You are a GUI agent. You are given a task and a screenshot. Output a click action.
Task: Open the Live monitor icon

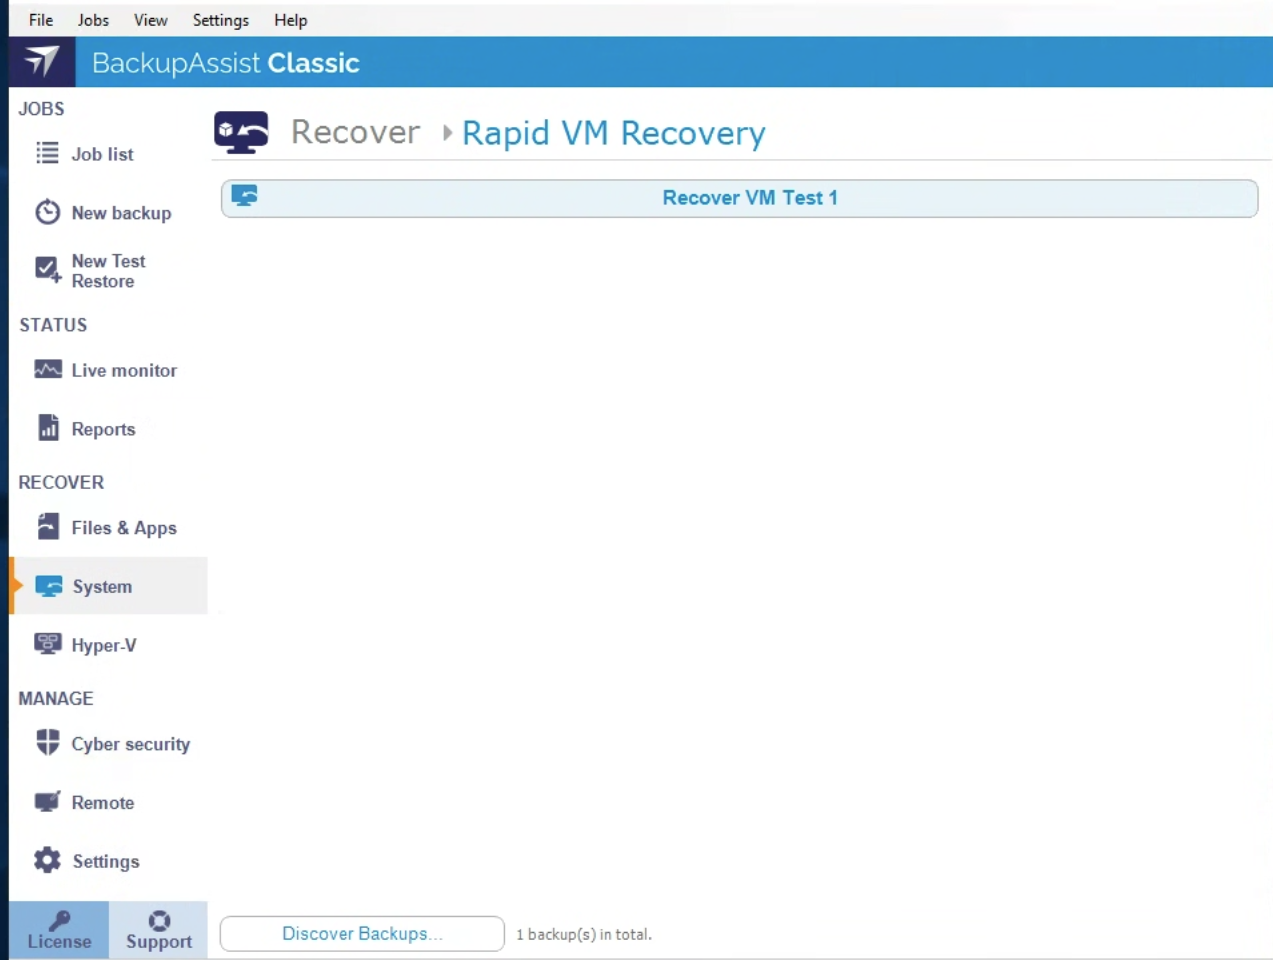click(47, 370)
